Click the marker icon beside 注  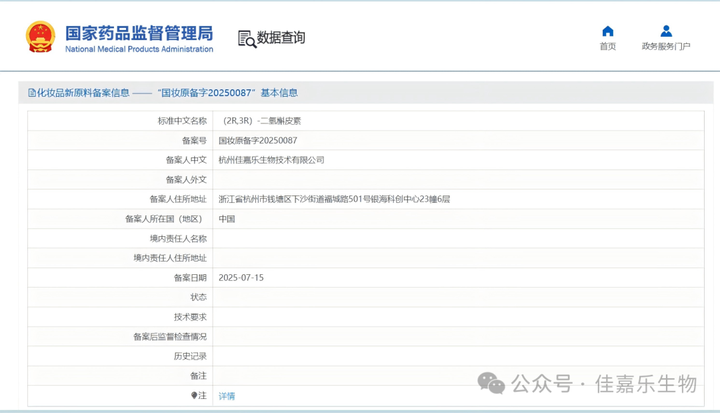tap(194, 396)
